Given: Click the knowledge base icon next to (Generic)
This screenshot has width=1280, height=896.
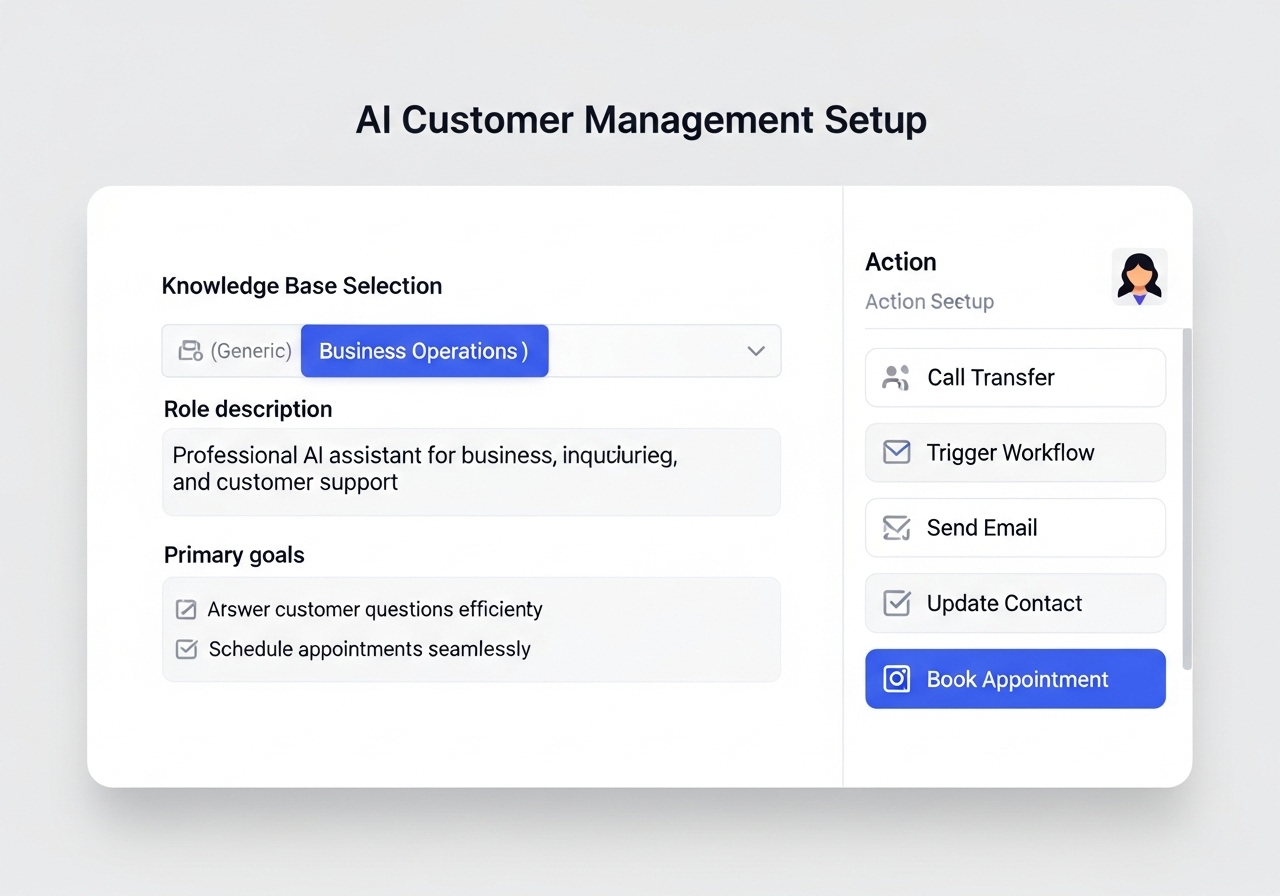Looking at the screenshot, I should 190,351.
